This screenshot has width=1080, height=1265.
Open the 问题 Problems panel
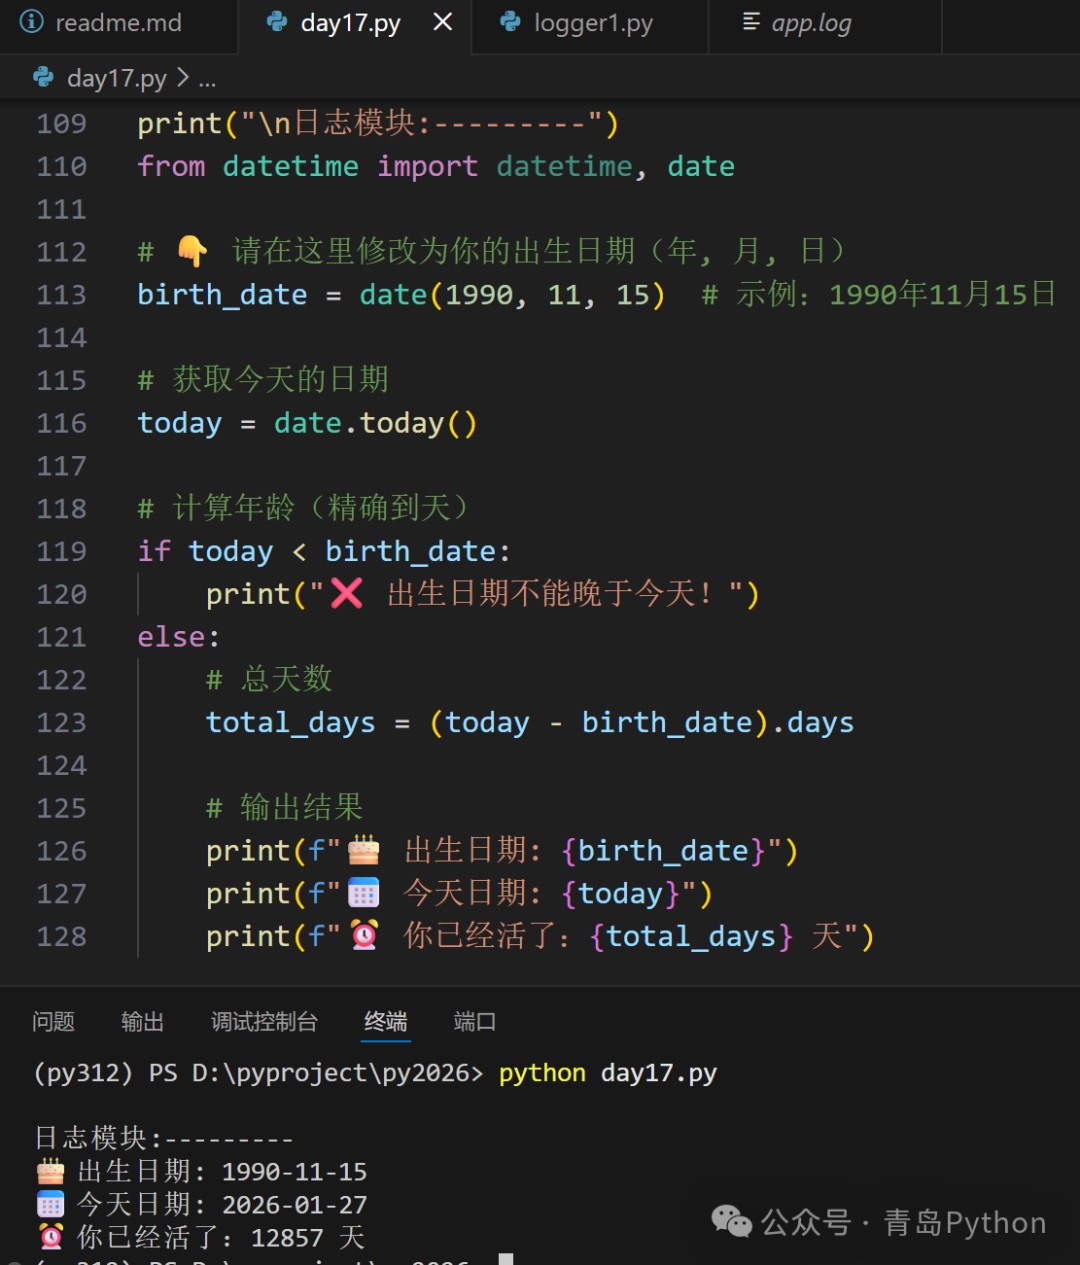click(x=54, y=1021)
